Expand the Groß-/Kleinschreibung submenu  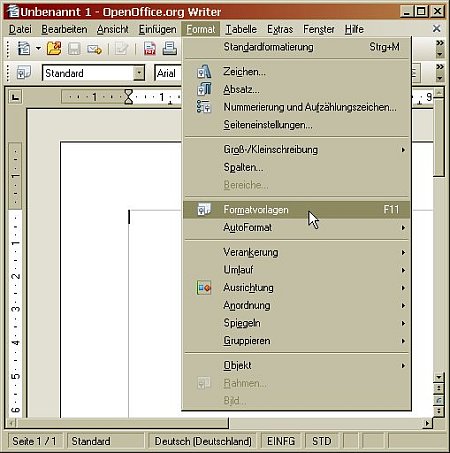click(x=297, y=150)
